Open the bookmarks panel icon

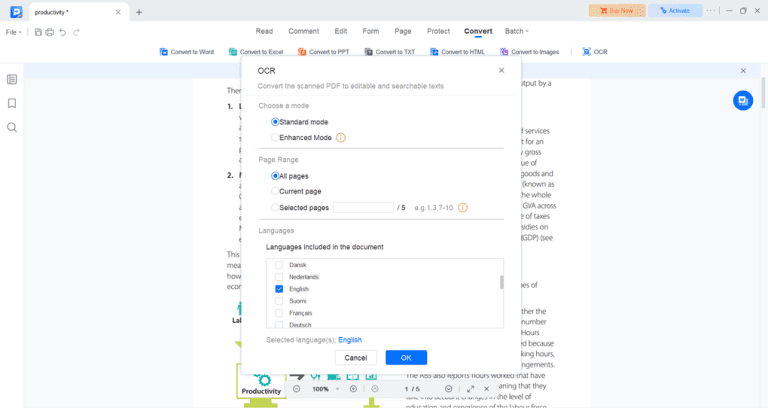pos(12,103)
